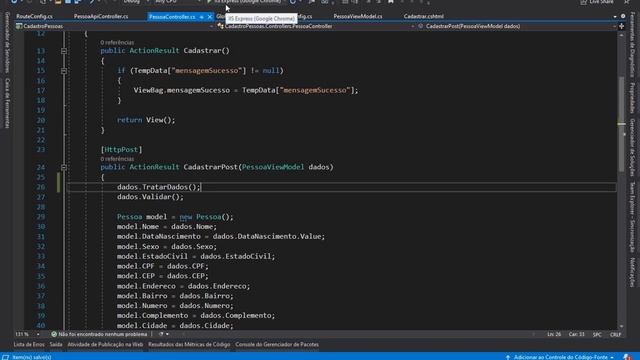This screenshot has width=640, height=360.
Task: Pin the PessoaController.cs tab
Action: [202, 17]
